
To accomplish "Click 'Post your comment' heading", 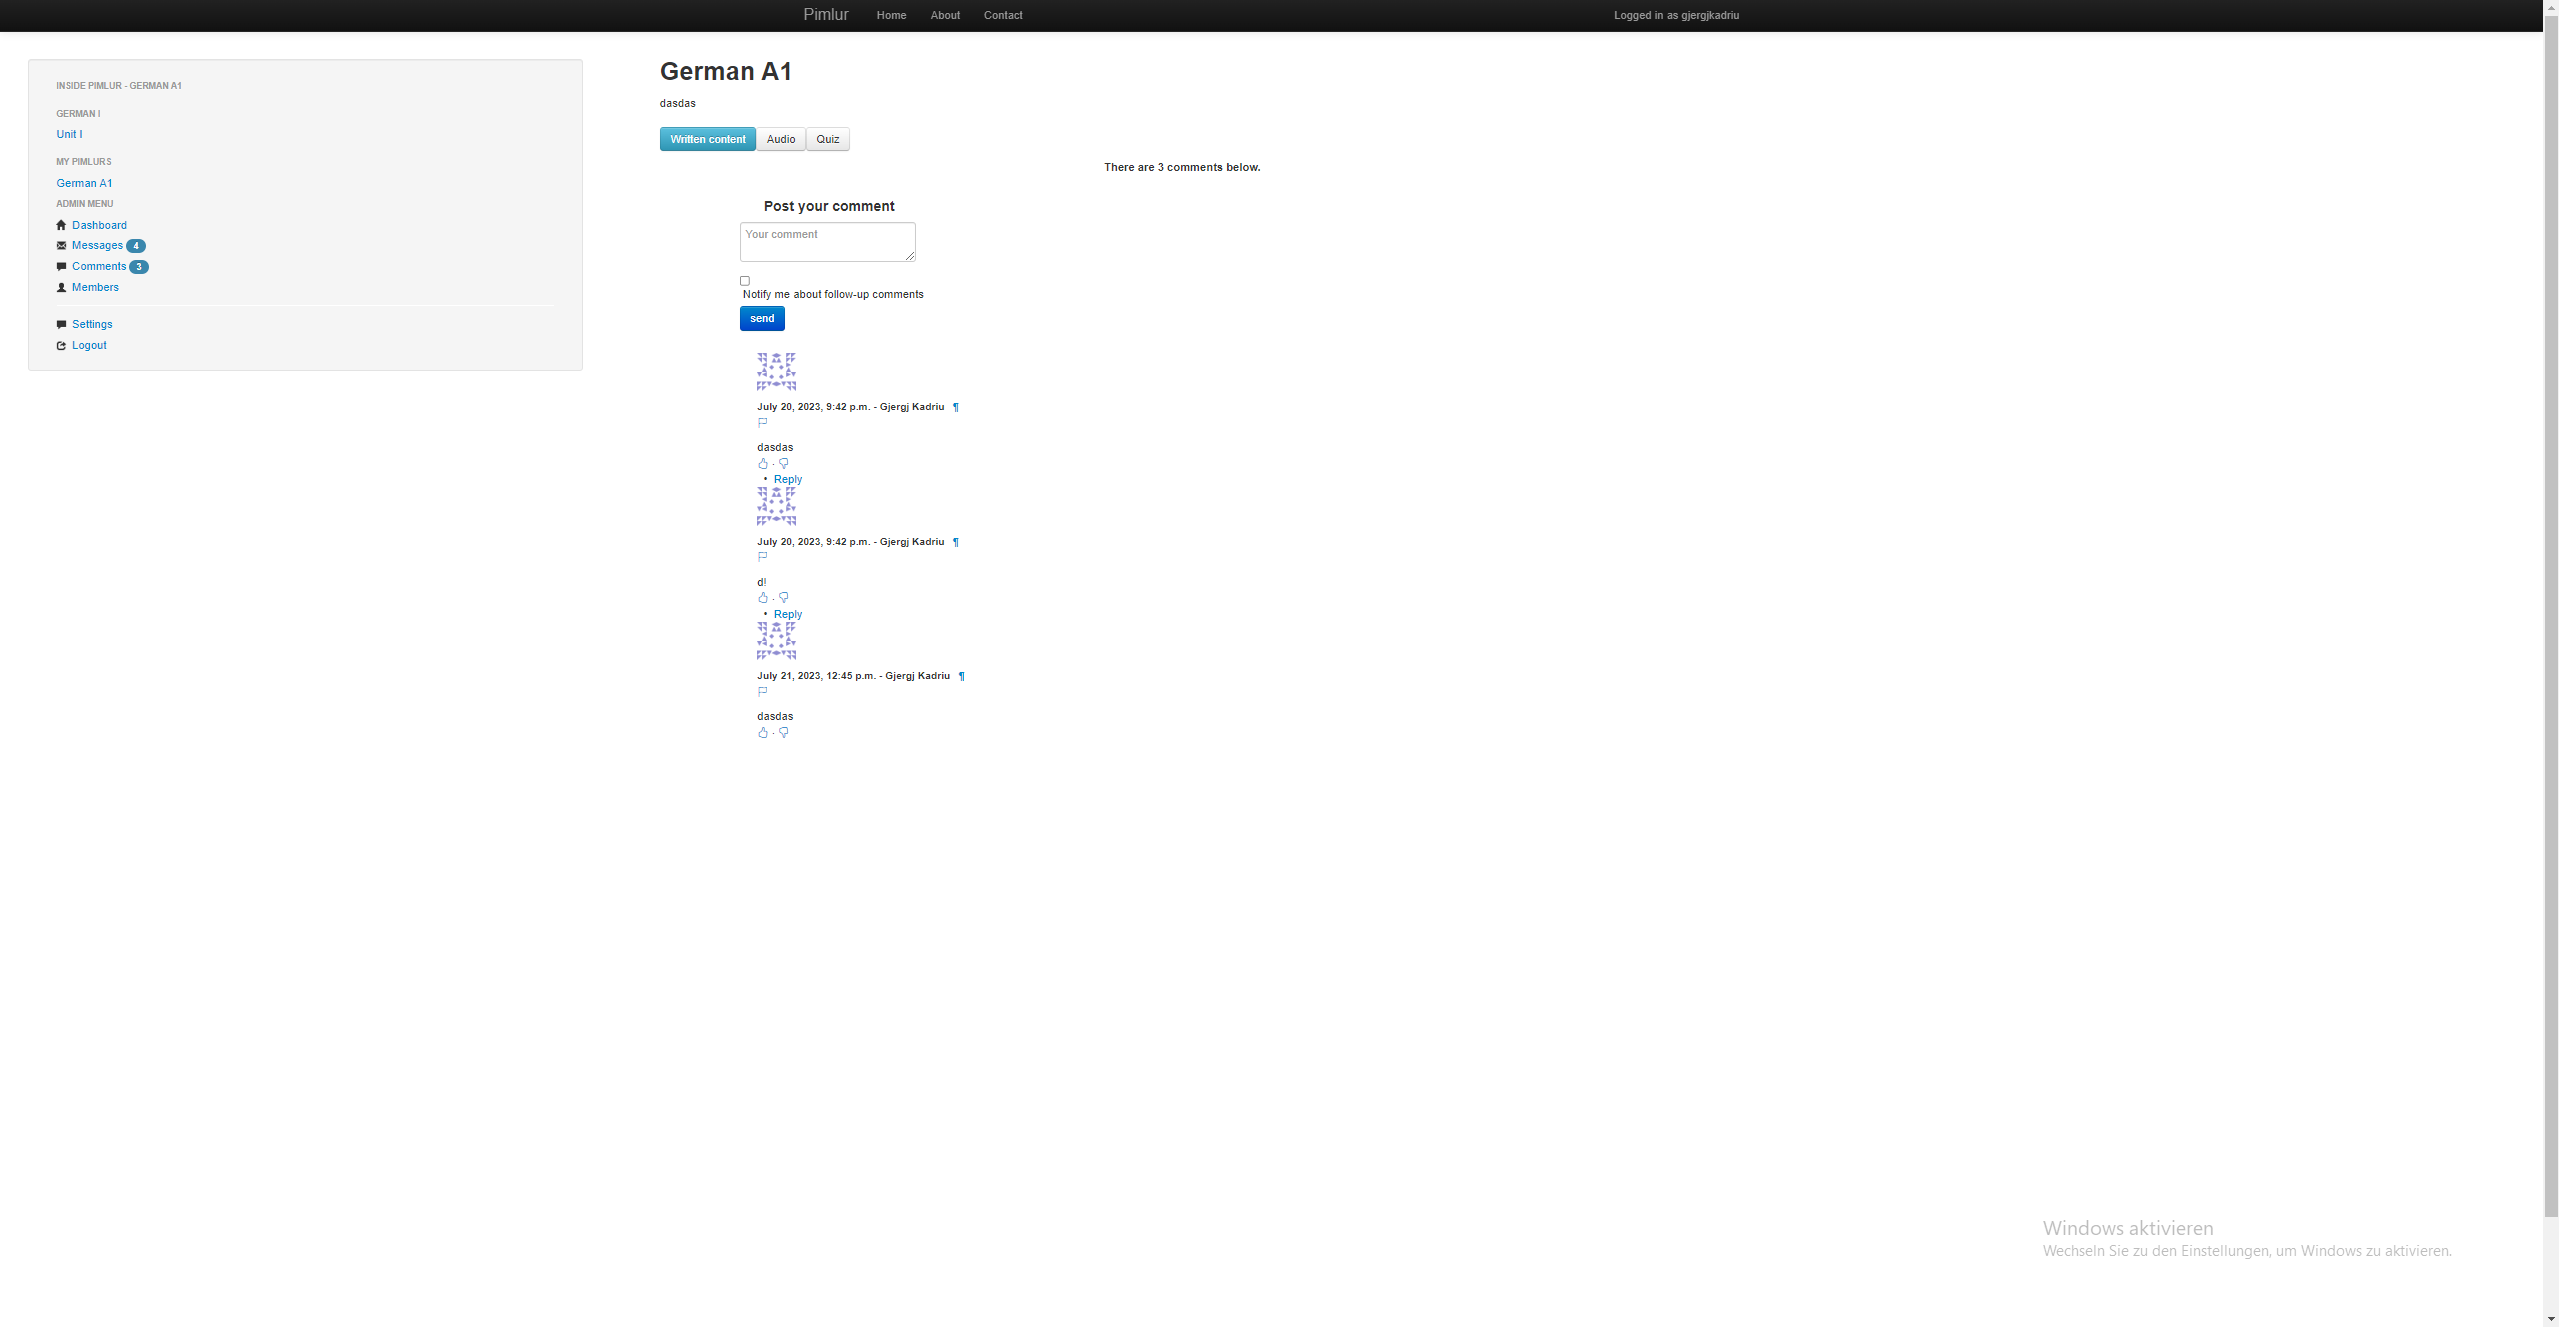I will (x=829, y=206).
